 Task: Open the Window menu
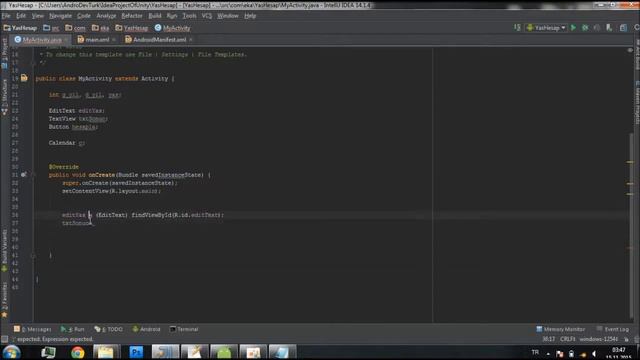[228, 16]
